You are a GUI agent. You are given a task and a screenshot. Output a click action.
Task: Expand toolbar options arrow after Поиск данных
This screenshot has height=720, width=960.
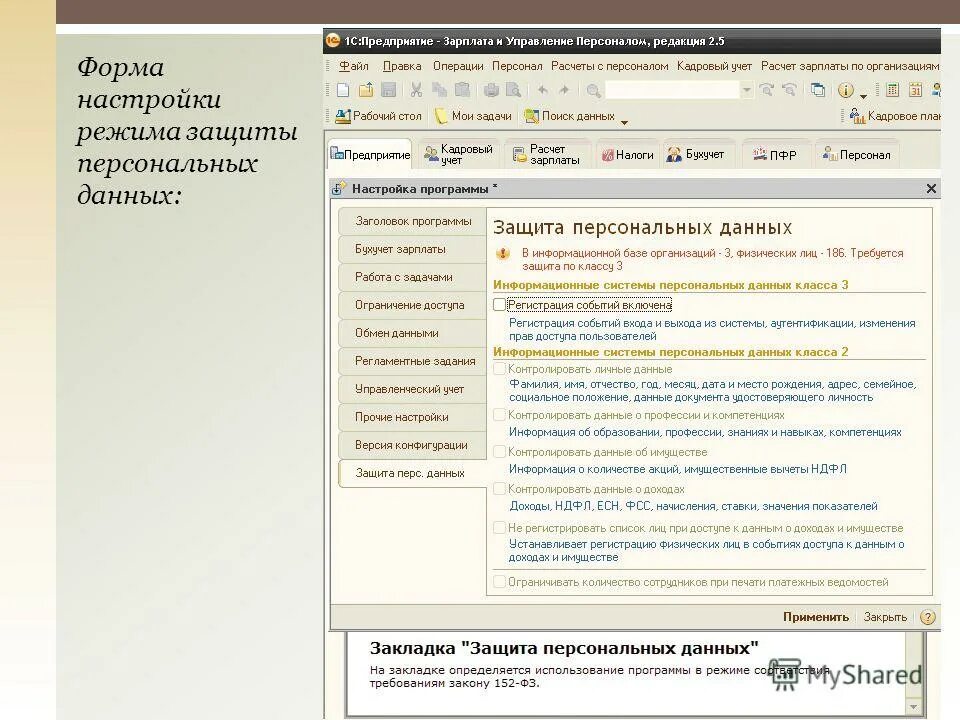624,122
